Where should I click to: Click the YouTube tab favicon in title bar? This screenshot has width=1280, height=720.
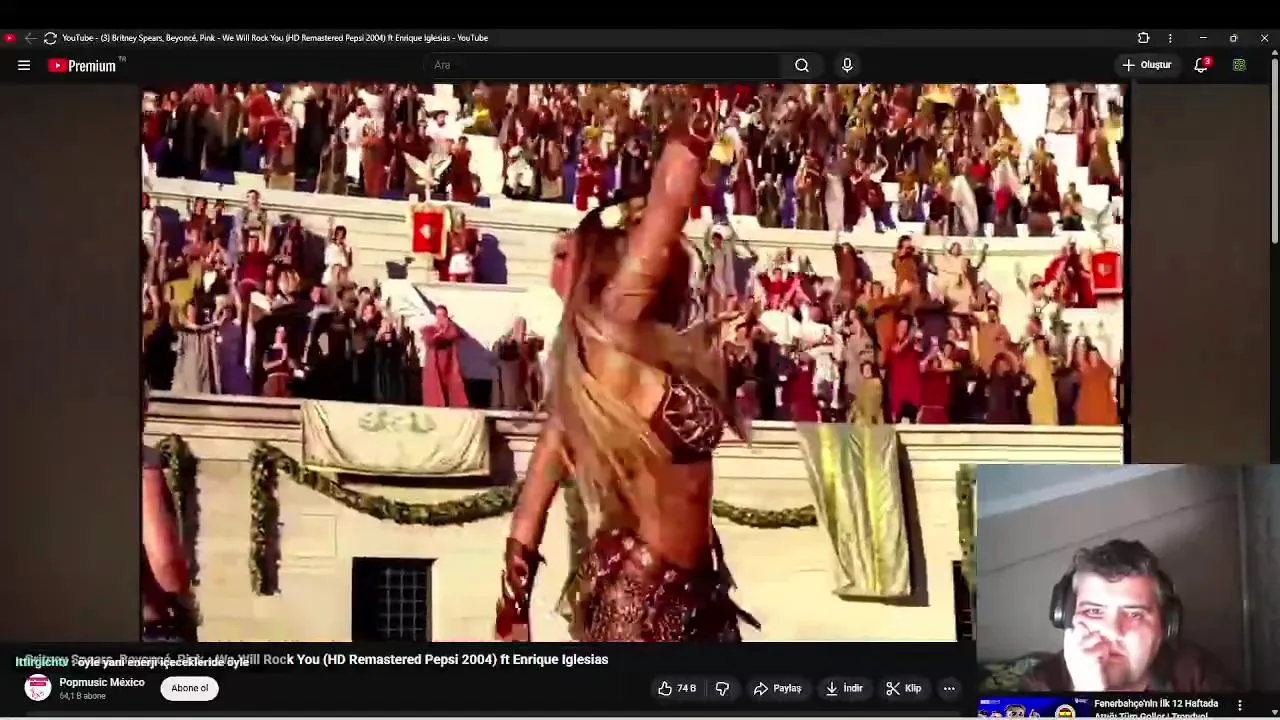9,38
